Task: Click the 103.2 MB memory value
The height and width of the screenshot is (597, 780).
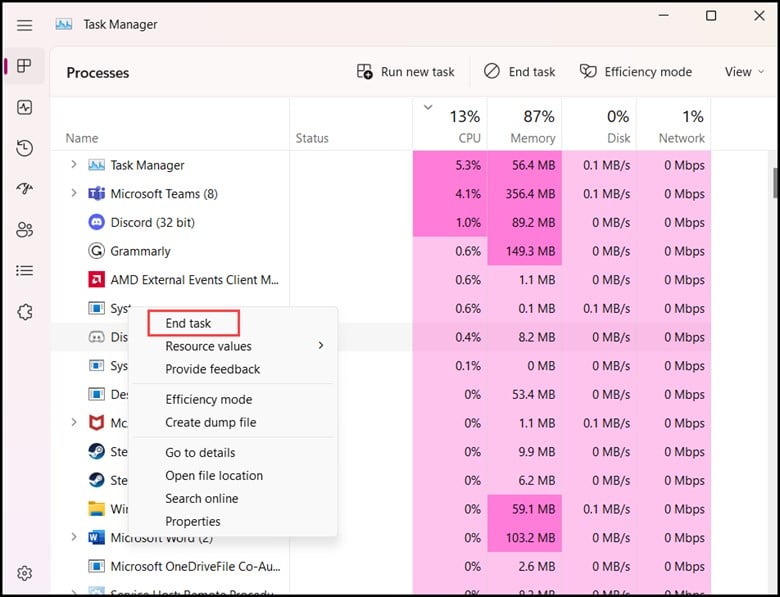Action: coord(530,538)
